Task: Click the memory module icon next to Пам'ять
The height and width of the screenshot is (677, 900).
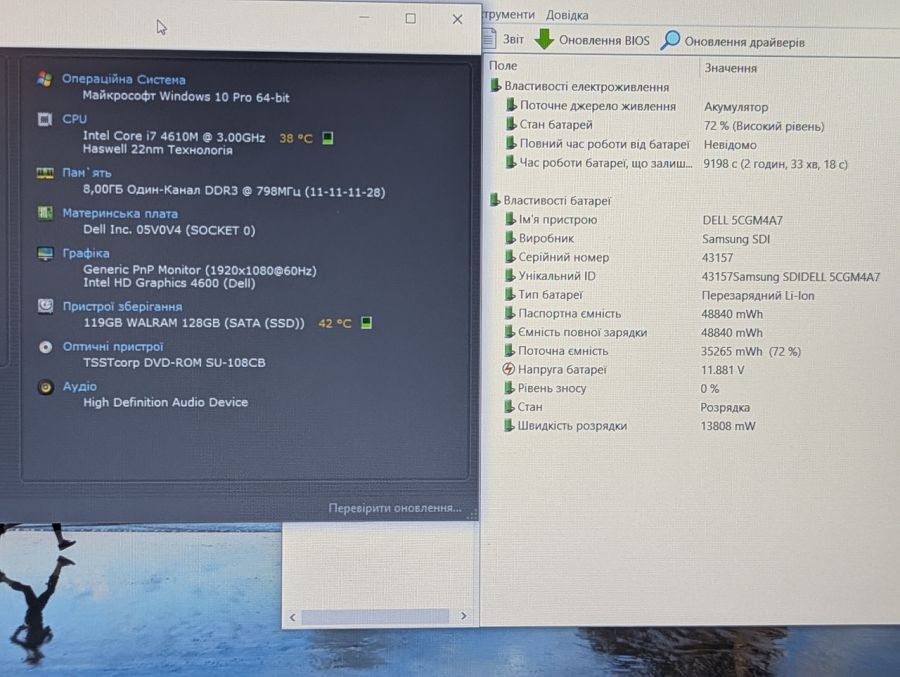Action: tap(45, 173)
